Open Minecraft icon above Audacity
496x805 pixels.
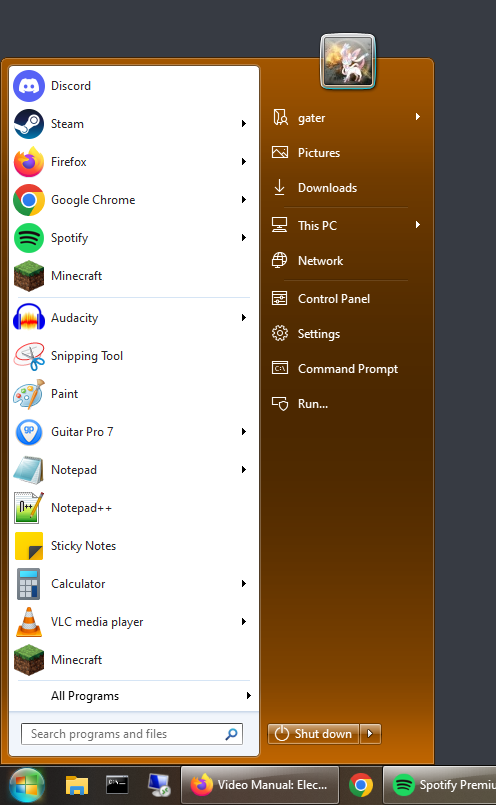tap(29, 276)
